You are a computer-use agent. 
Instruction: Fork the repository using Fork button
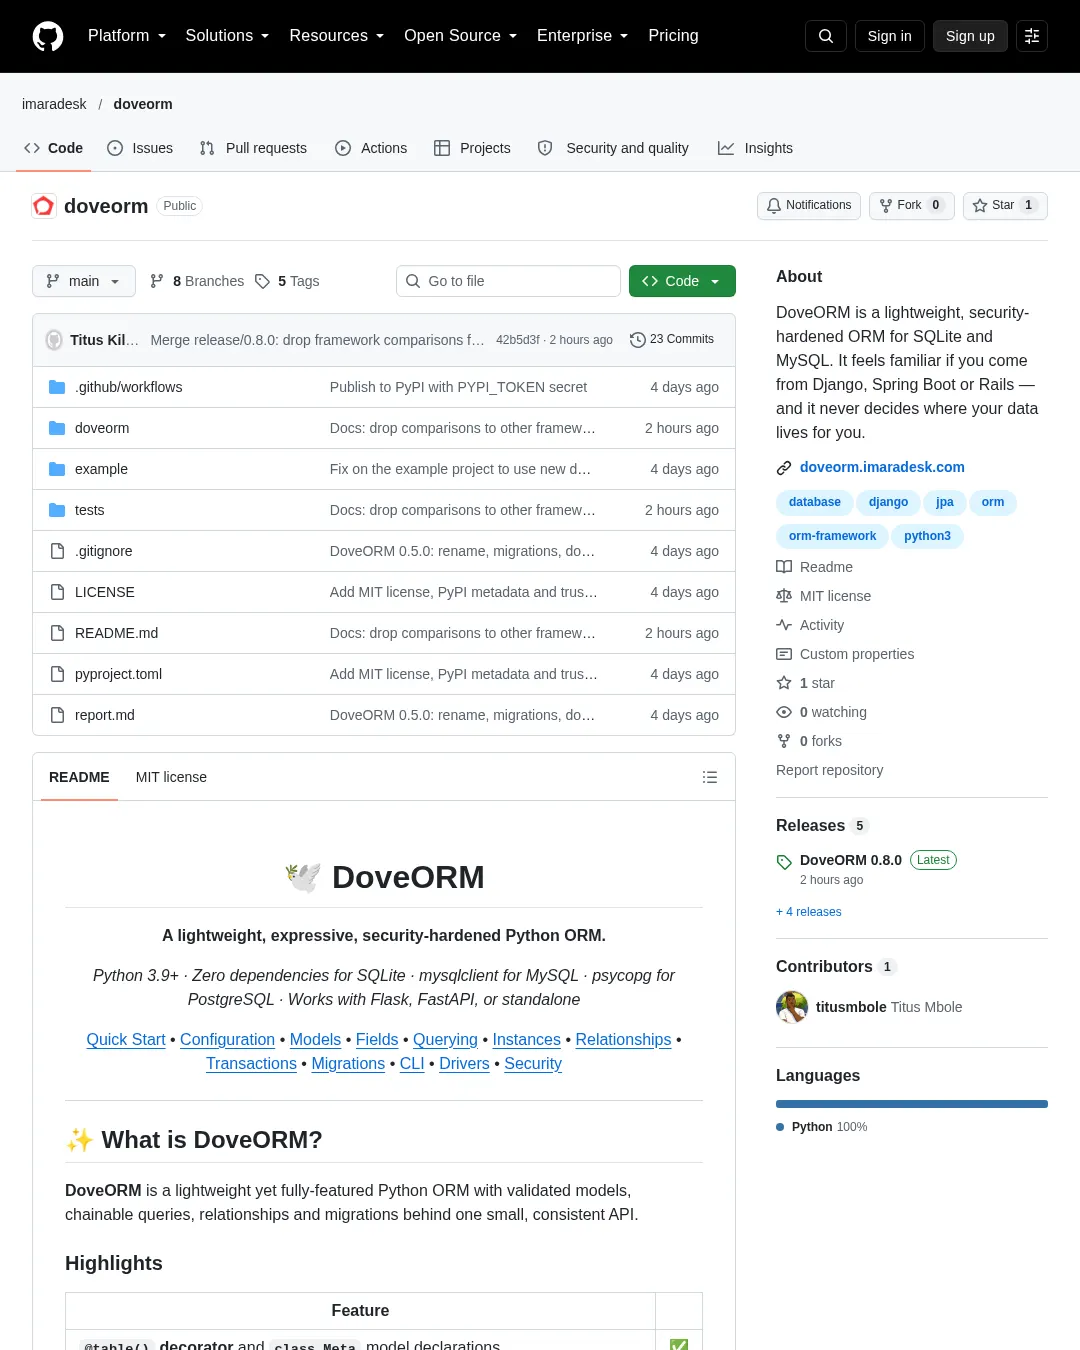[912, 205]
